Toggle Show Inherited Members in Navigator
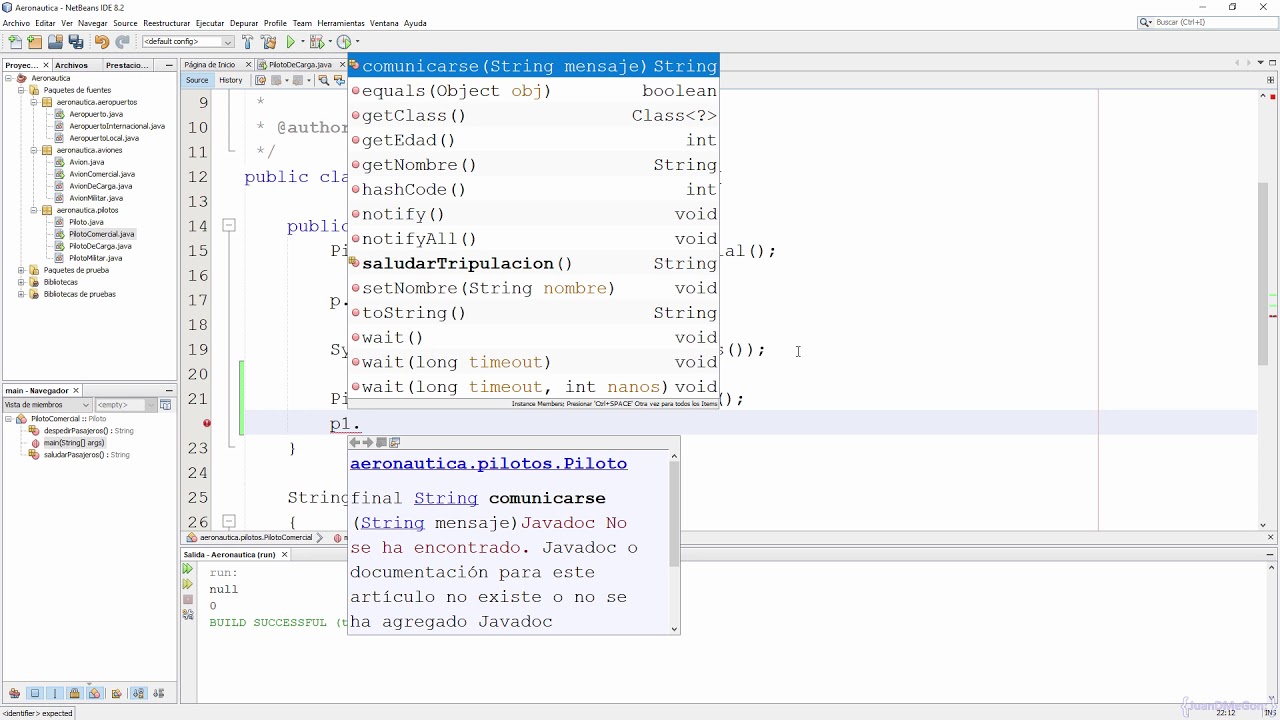 click(x=14, y=693)
